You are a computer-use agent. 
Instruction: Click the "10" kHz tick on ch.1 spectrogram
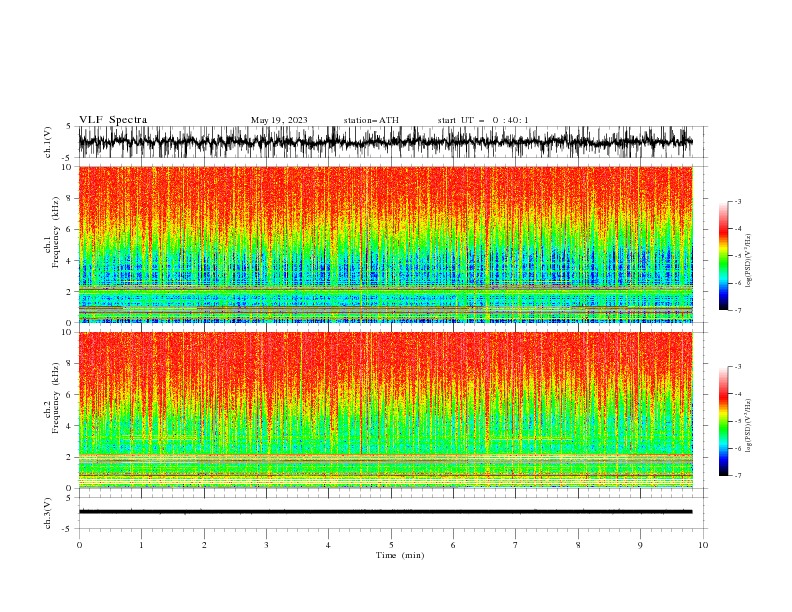pos(67,167)
